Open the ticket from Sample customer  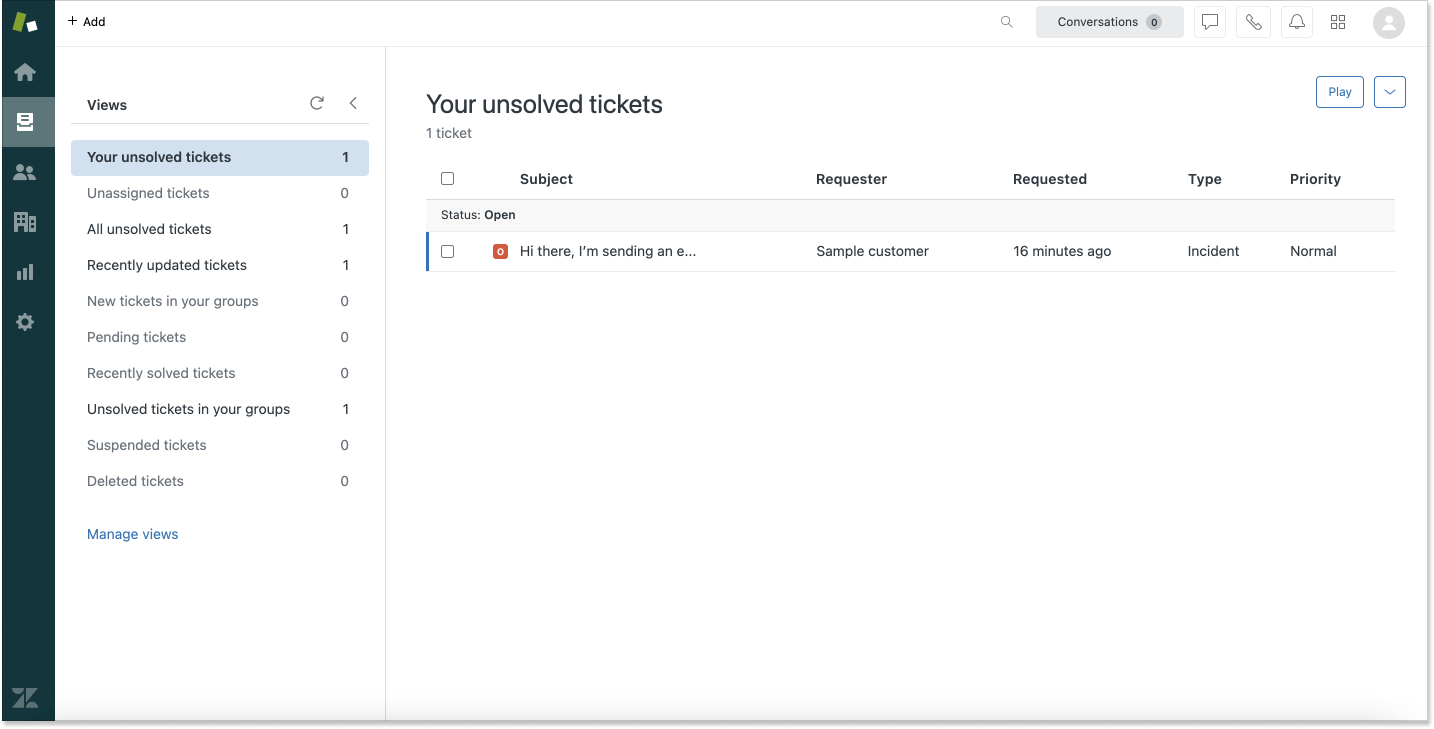[x=607, y=251]
